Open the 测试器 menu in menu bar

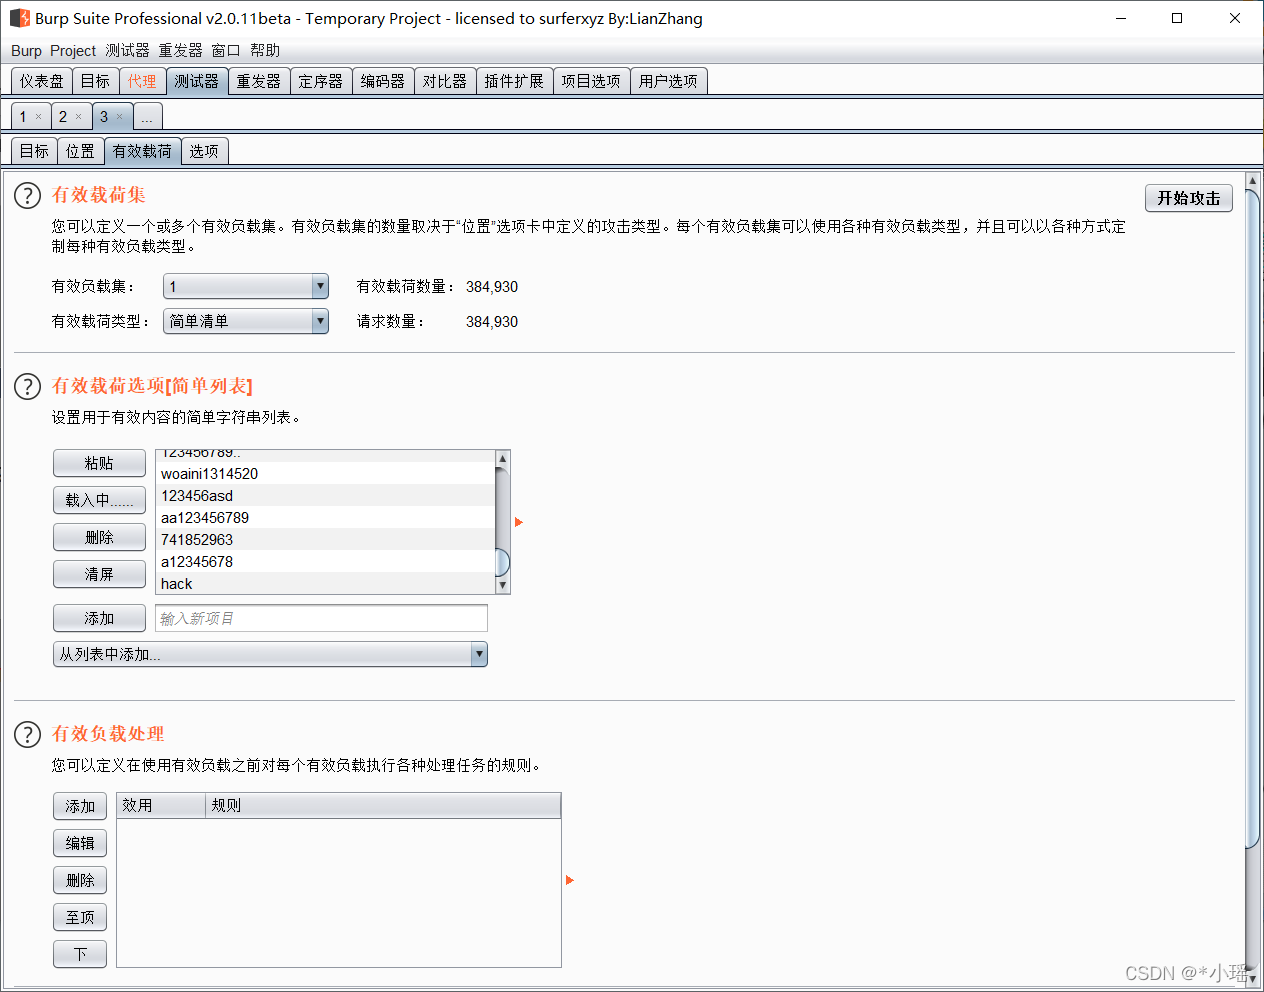(127, 51)
